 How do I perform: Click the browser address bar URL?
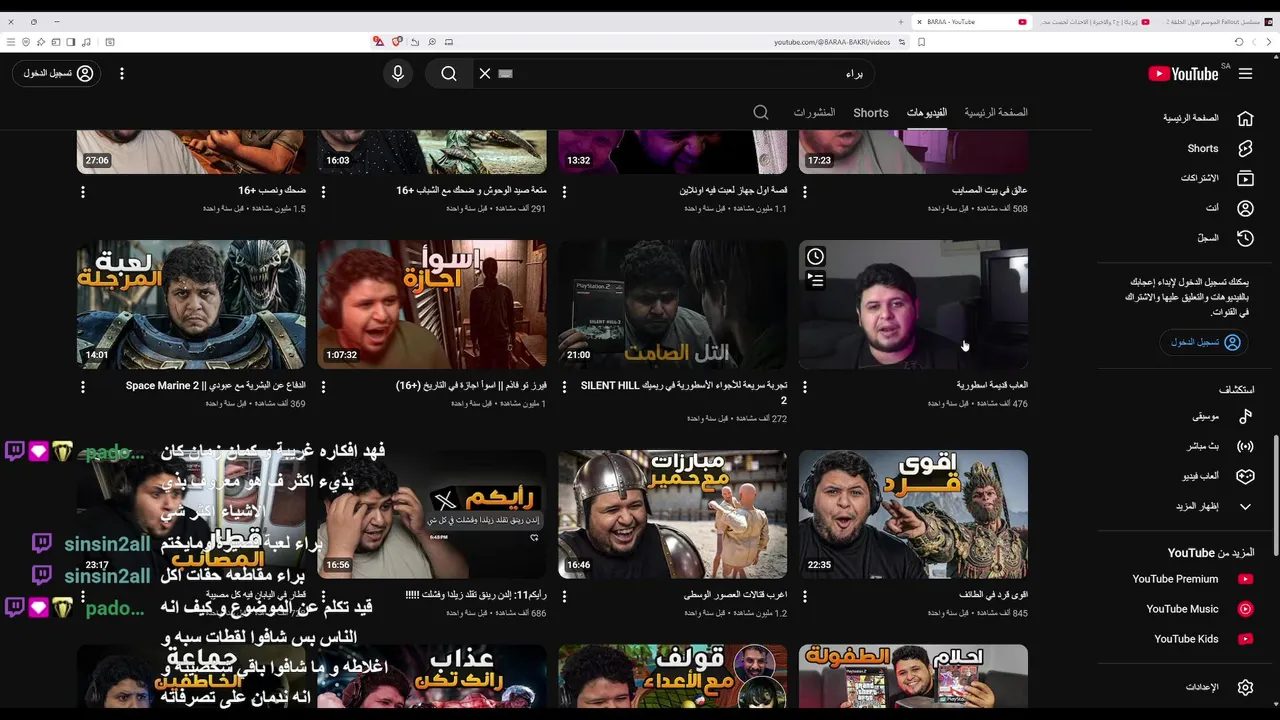[x=831, y=42]
